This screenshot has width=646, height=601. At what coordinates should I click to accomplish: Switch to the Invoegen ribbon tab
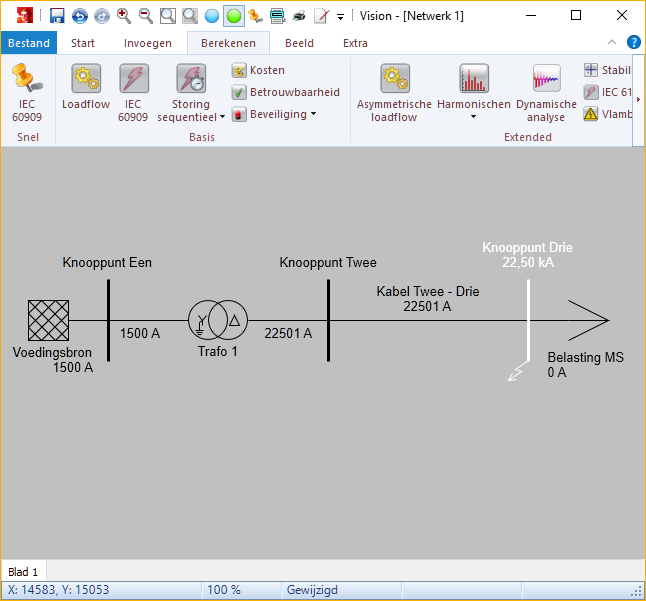148,43
